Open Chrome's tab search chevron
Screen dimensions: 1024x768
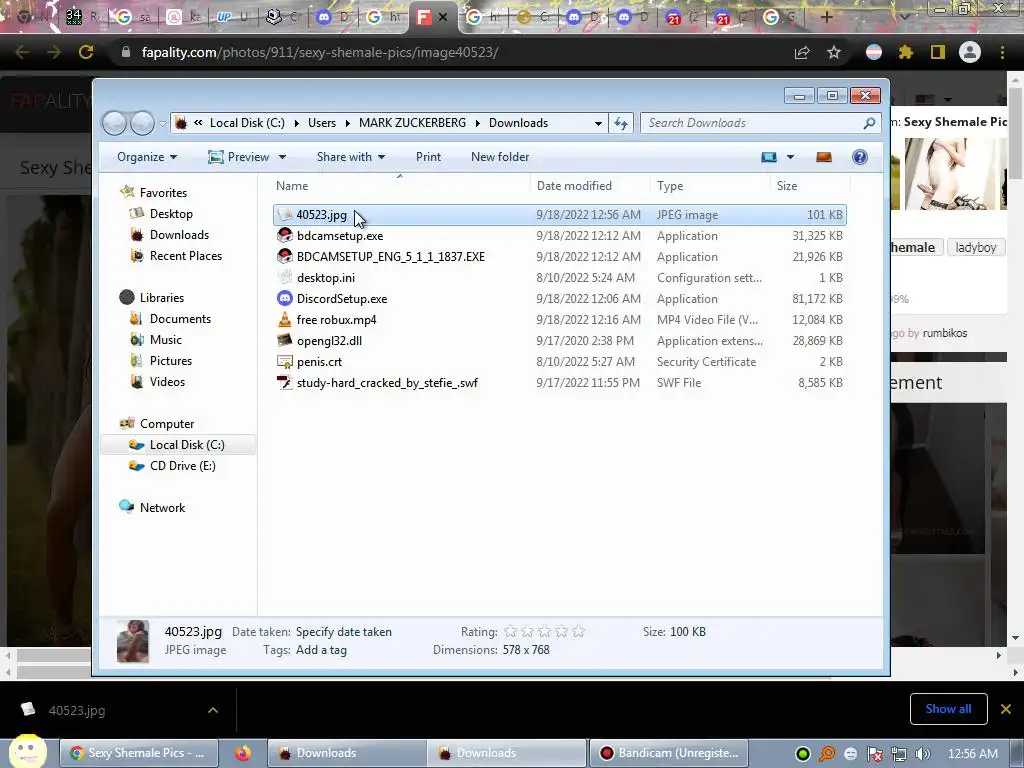(904, 17)
